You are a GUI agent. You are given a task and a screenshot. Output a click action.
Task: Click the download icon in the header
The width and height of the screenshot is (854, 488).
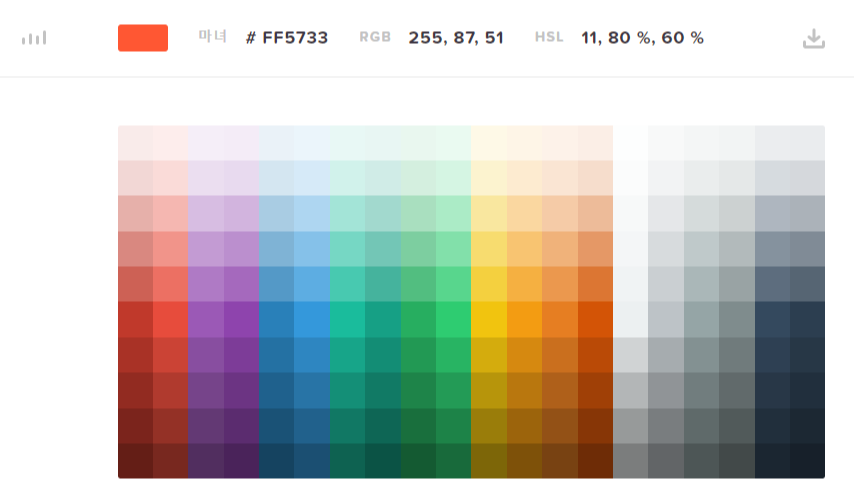pos(814,39)
